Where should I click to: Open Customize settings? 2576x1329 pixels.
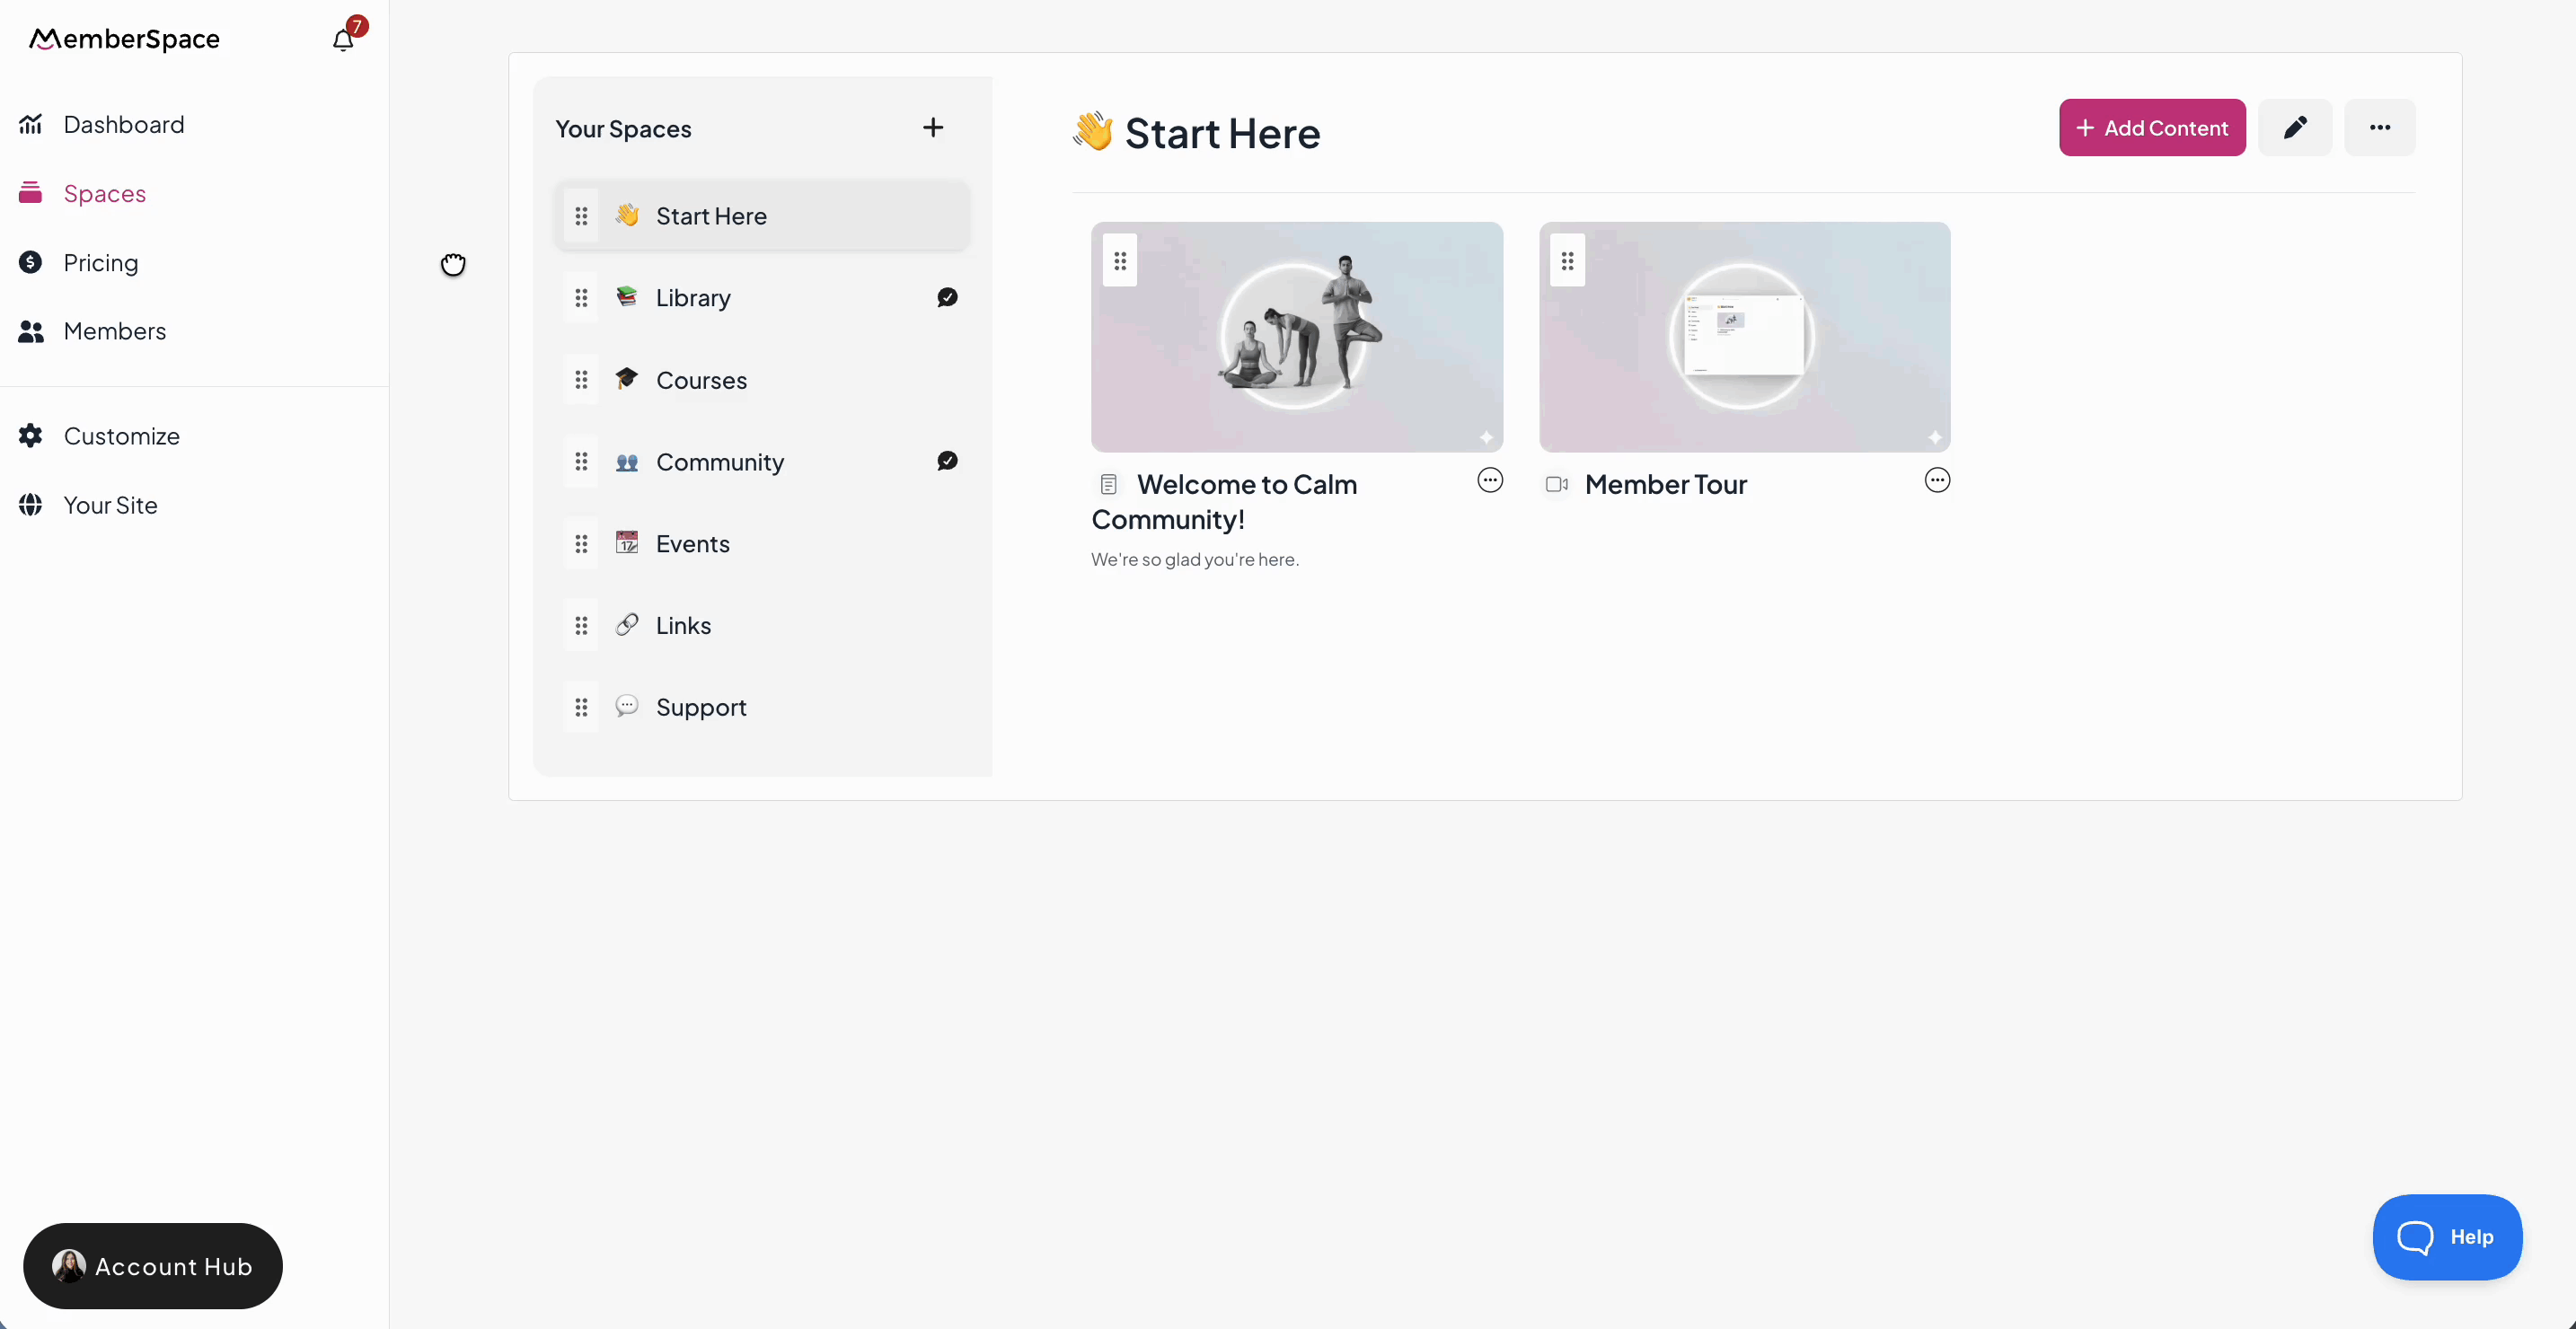pyautogui.click(x=121, y=436)
